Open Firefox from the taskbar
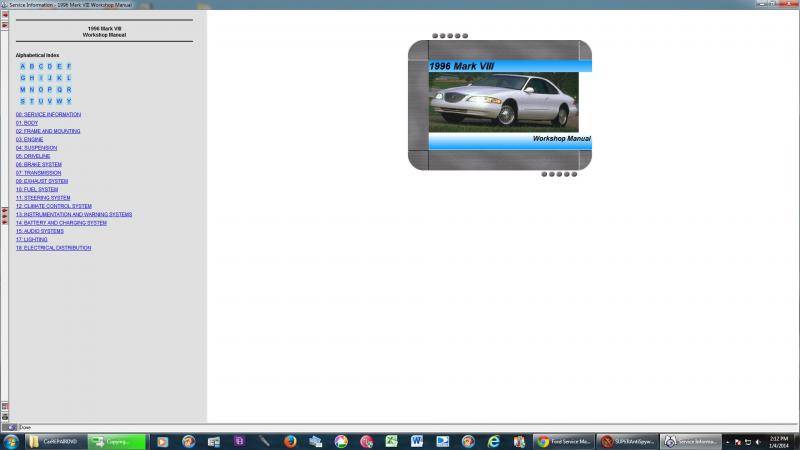 click(290, 441)
